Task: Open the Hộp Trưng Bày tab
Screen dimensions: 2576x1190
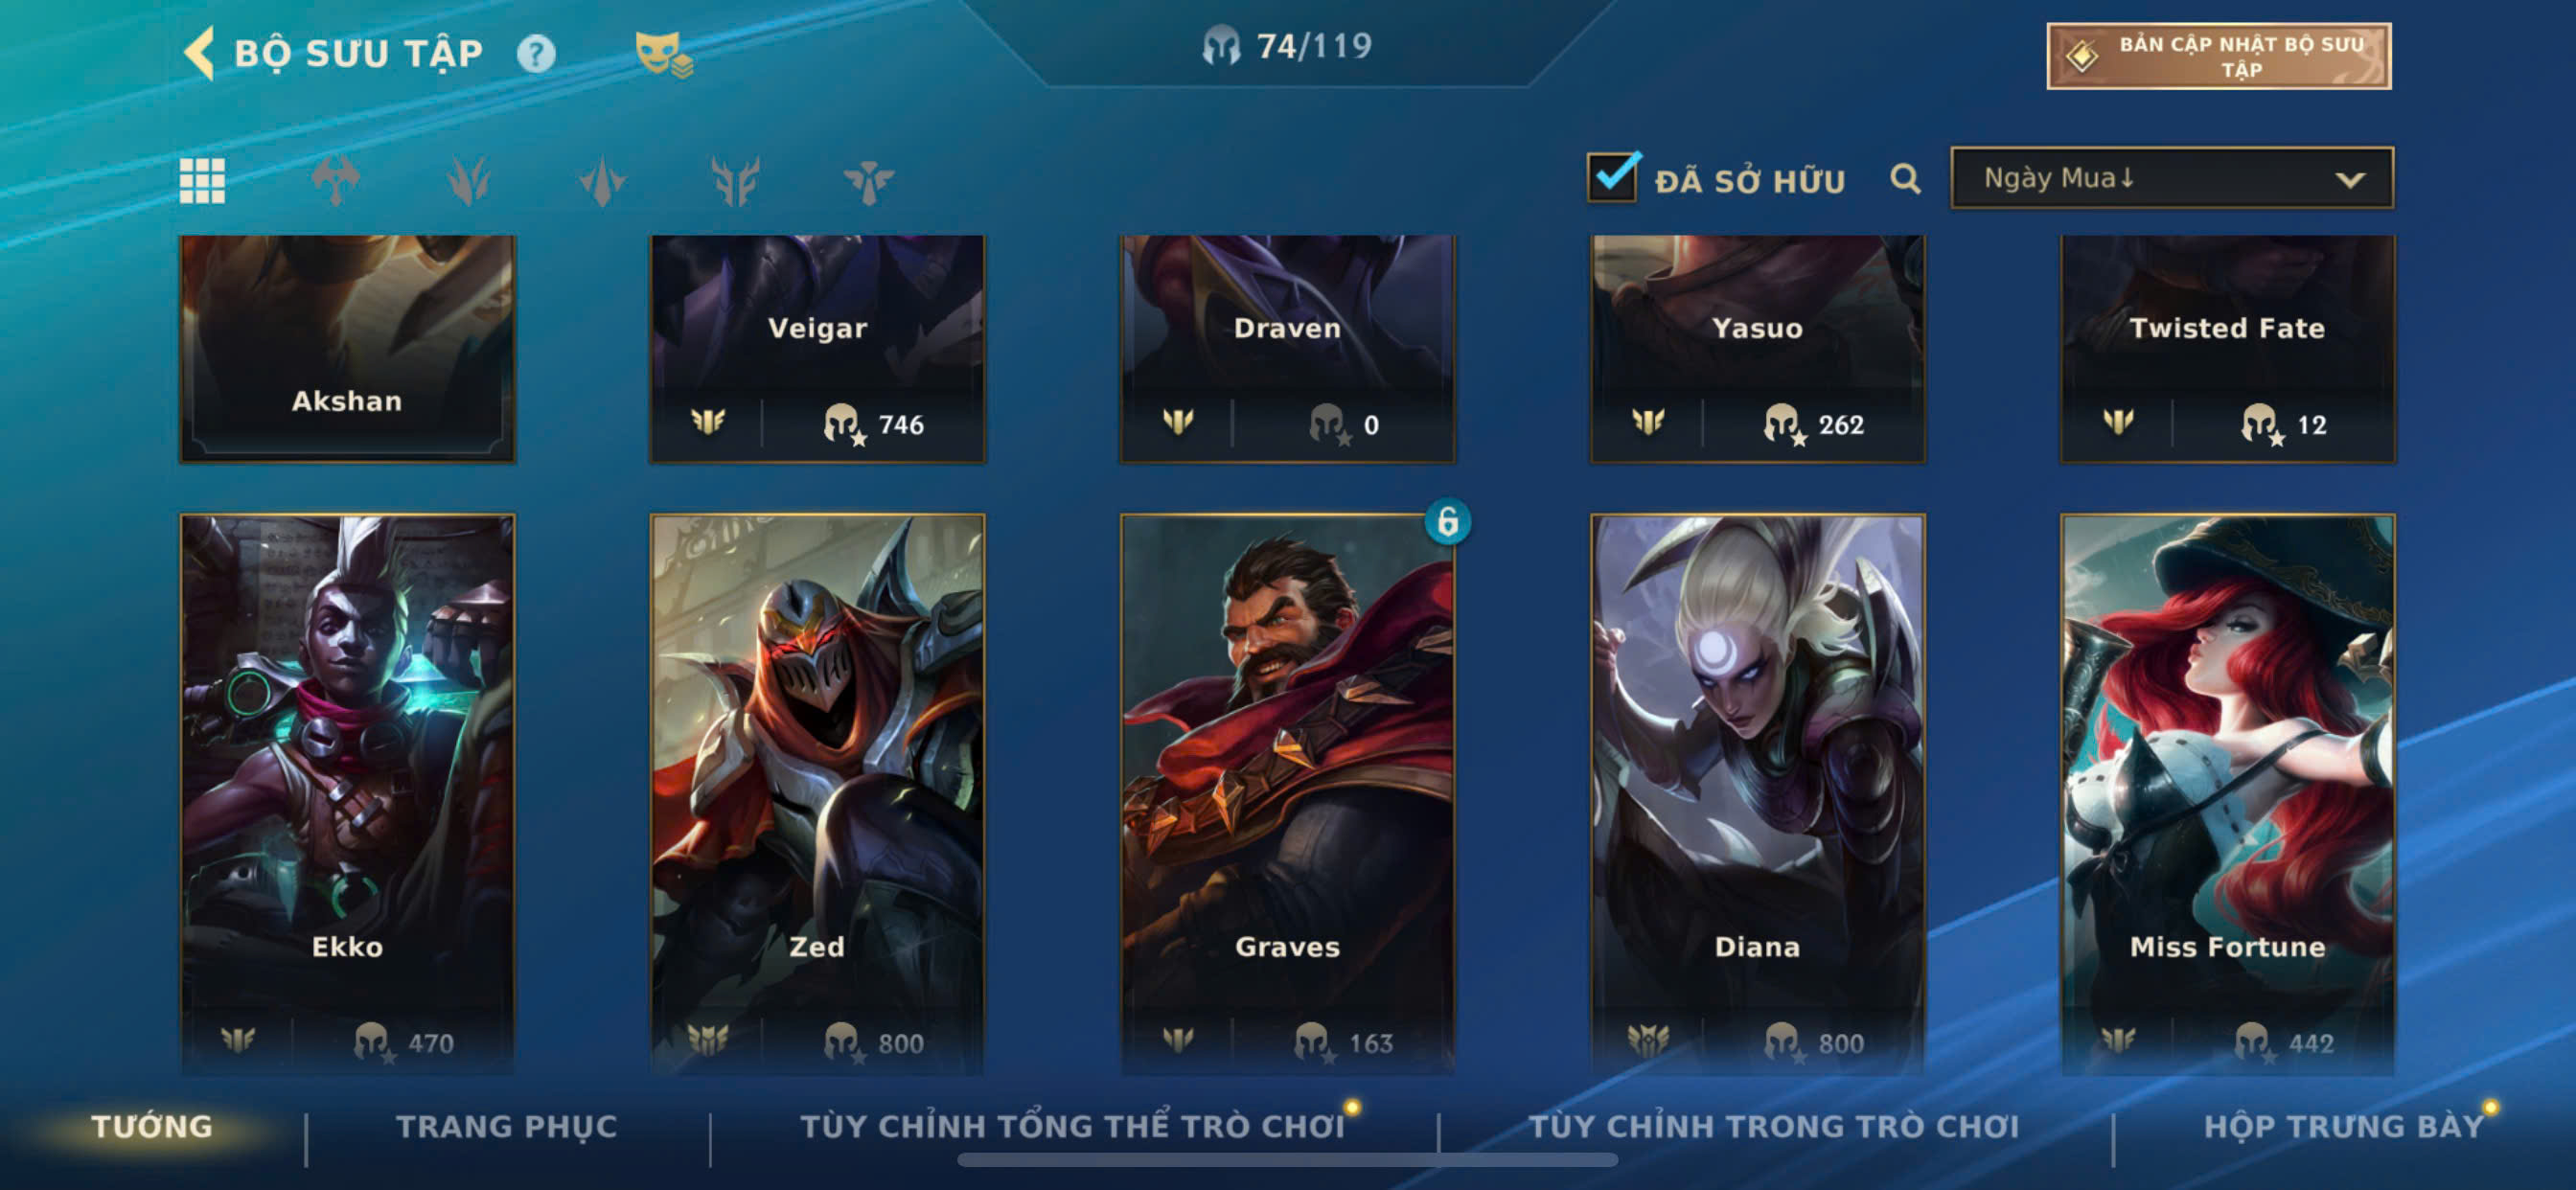Action: (2344, 1126)
